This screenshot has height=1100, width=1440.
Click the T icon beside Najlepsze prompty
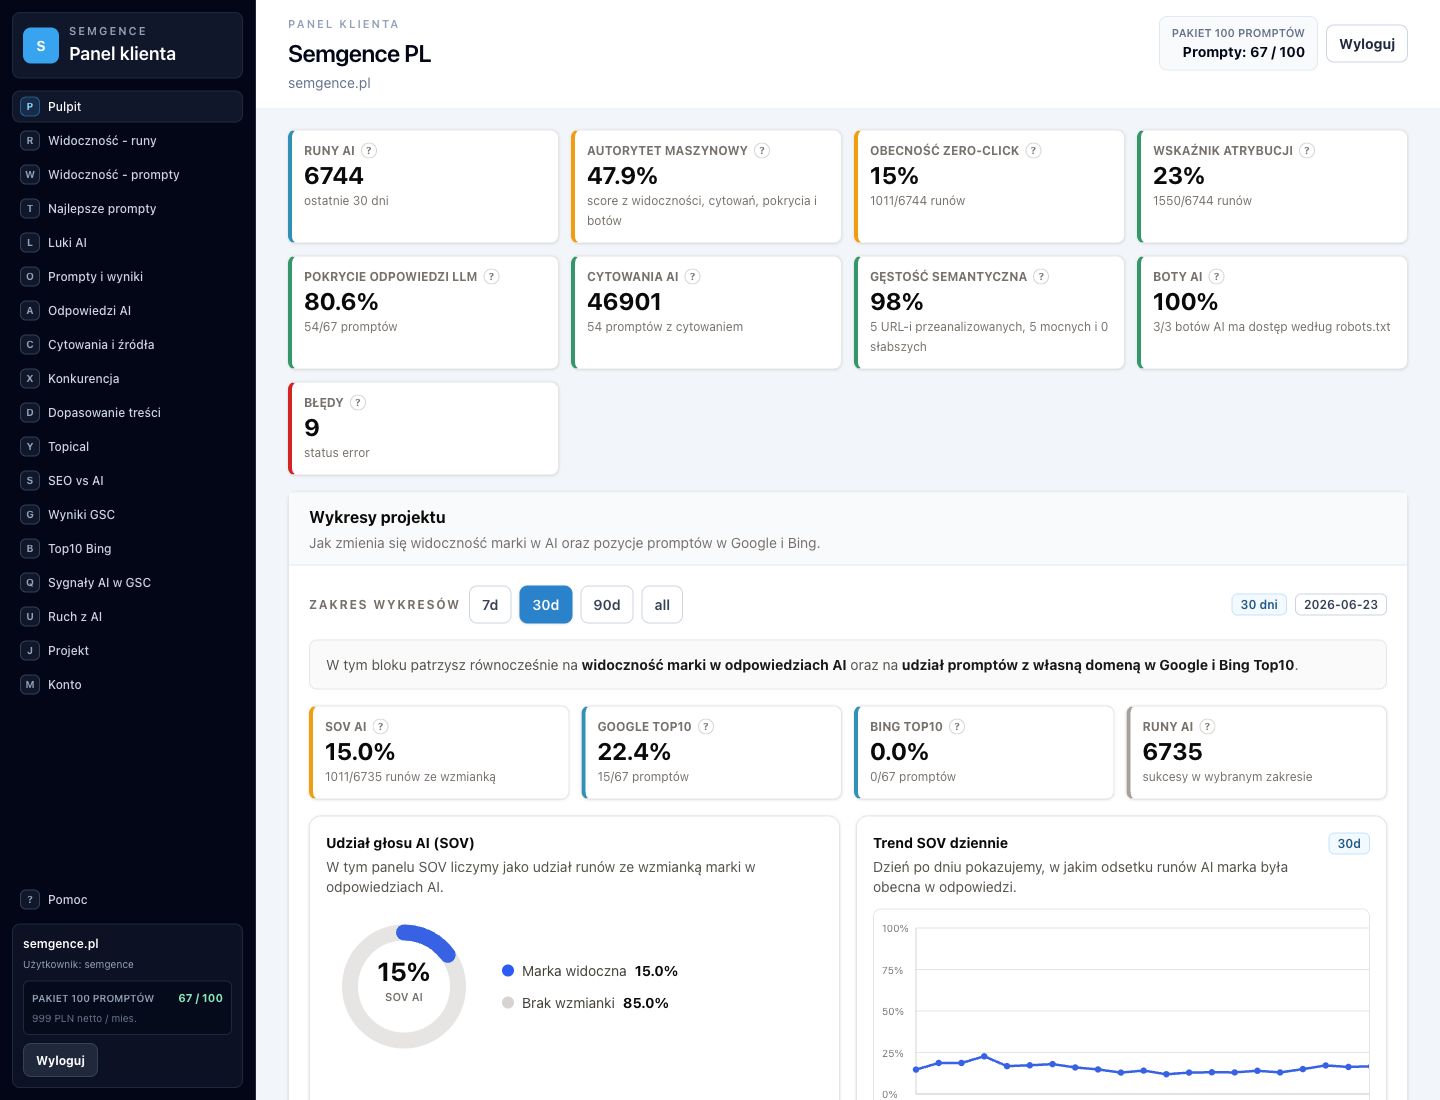pos(30,209)
